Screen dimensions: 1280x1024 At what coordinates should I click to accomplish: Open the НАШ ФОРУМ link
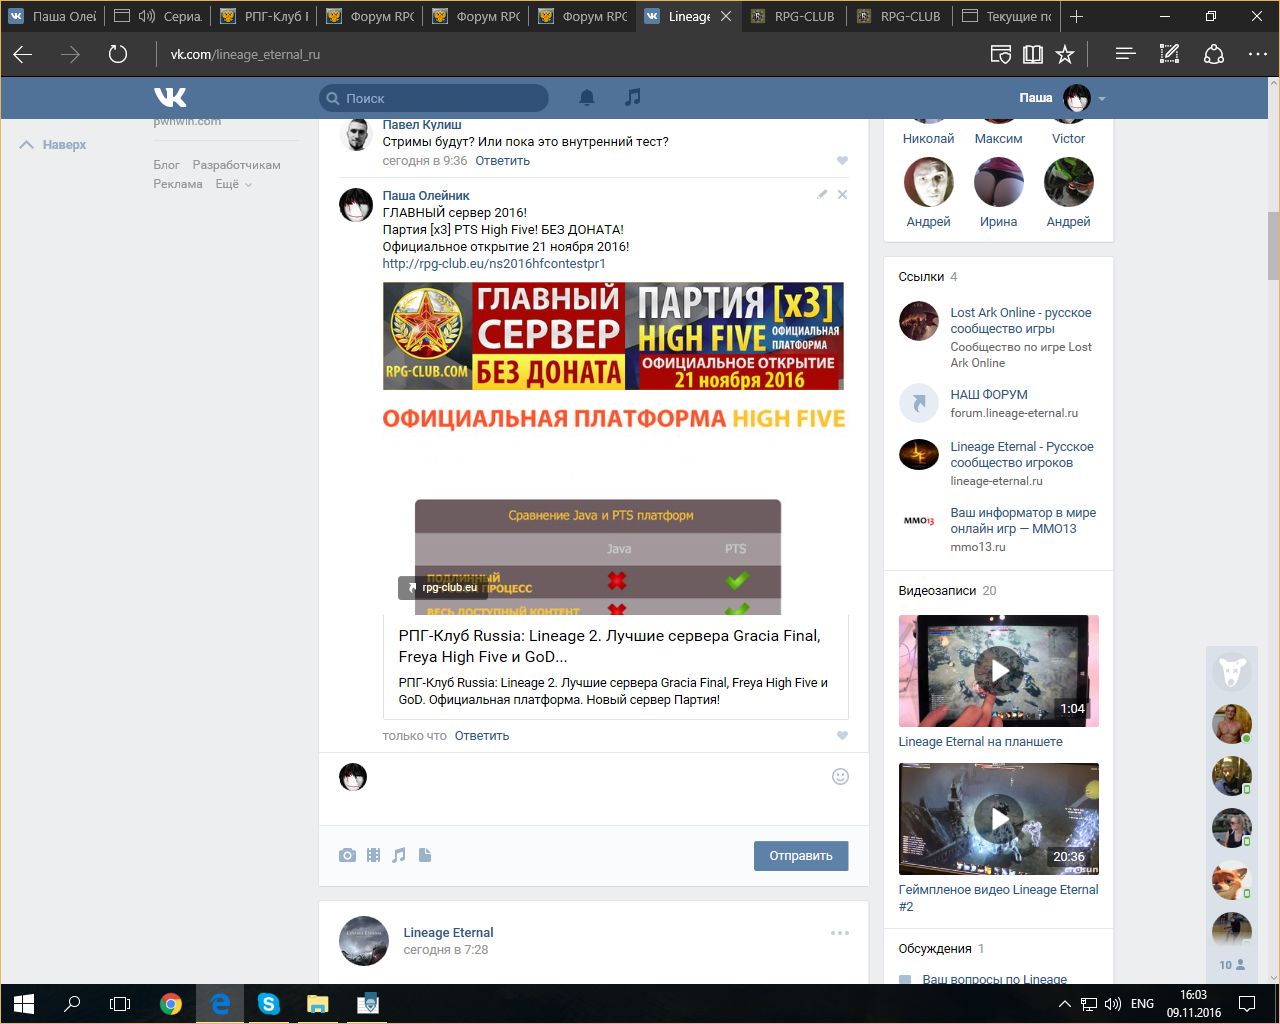[x=989, y=395]
